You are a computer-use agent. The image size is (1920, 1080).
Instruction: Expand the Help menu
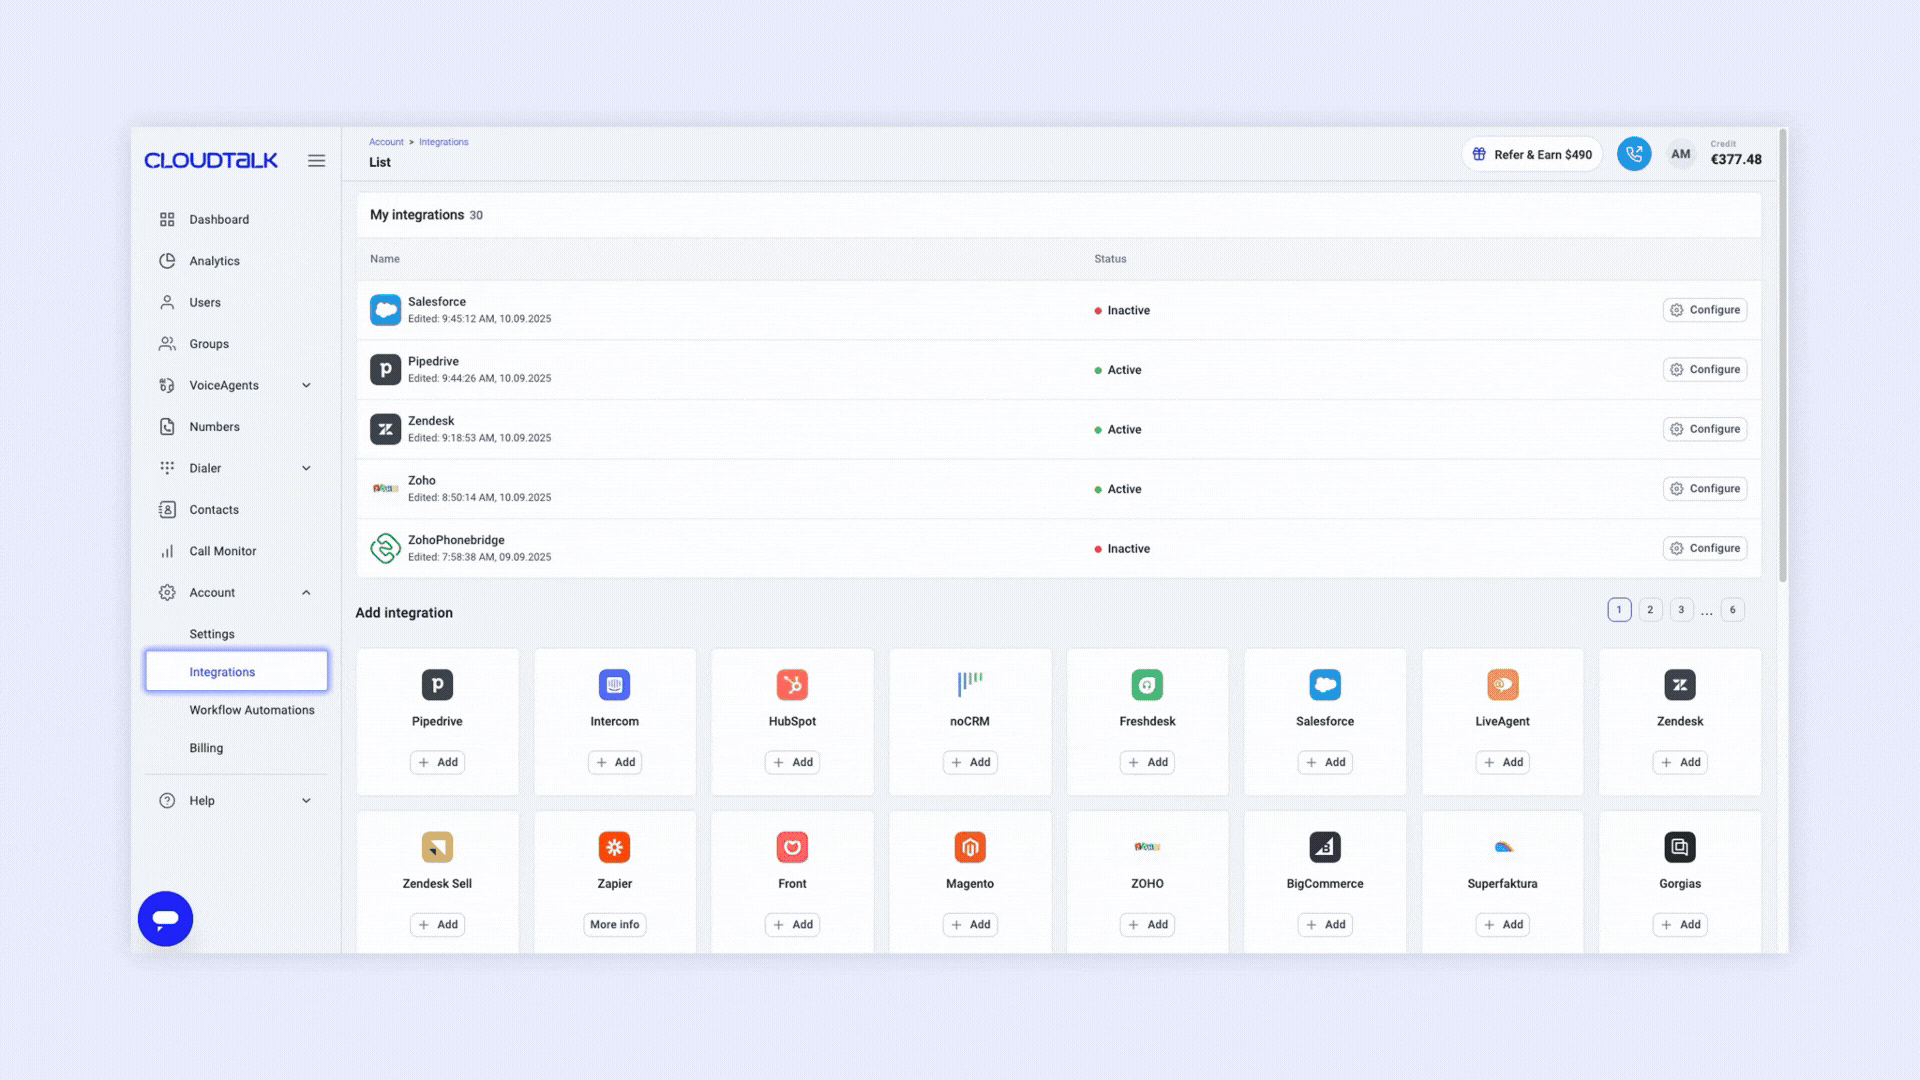tap(306, 801)
